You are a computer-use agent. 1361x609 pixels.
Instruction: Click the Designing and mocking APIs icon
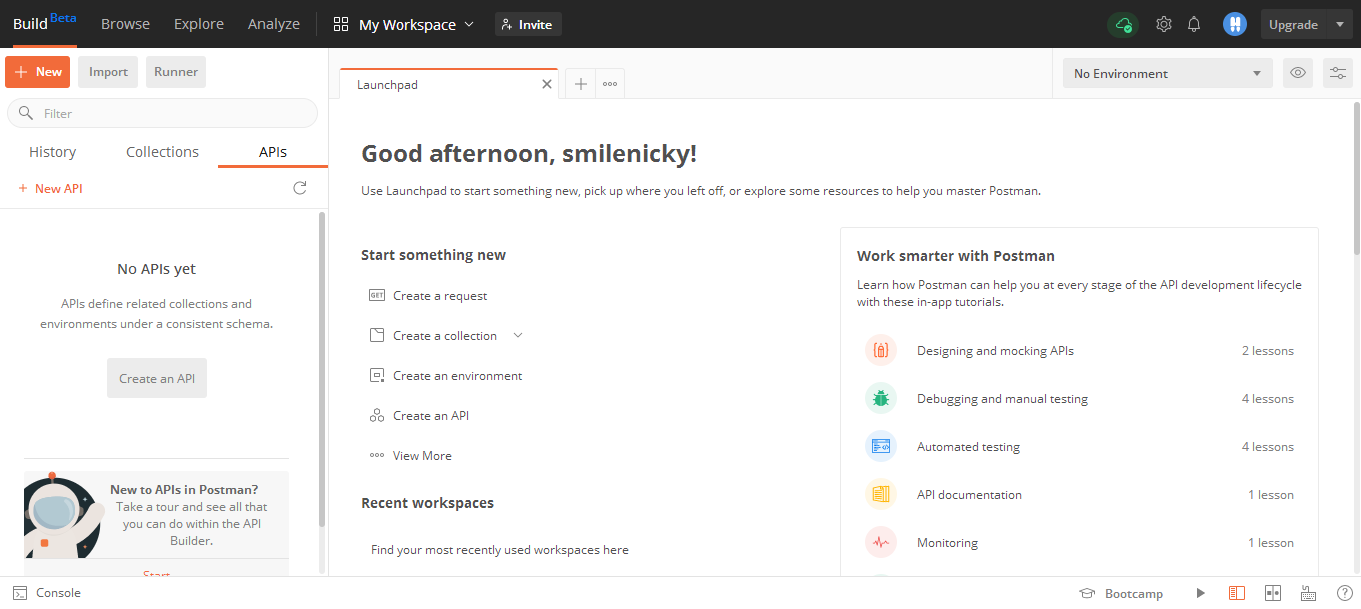coord(881,351)
